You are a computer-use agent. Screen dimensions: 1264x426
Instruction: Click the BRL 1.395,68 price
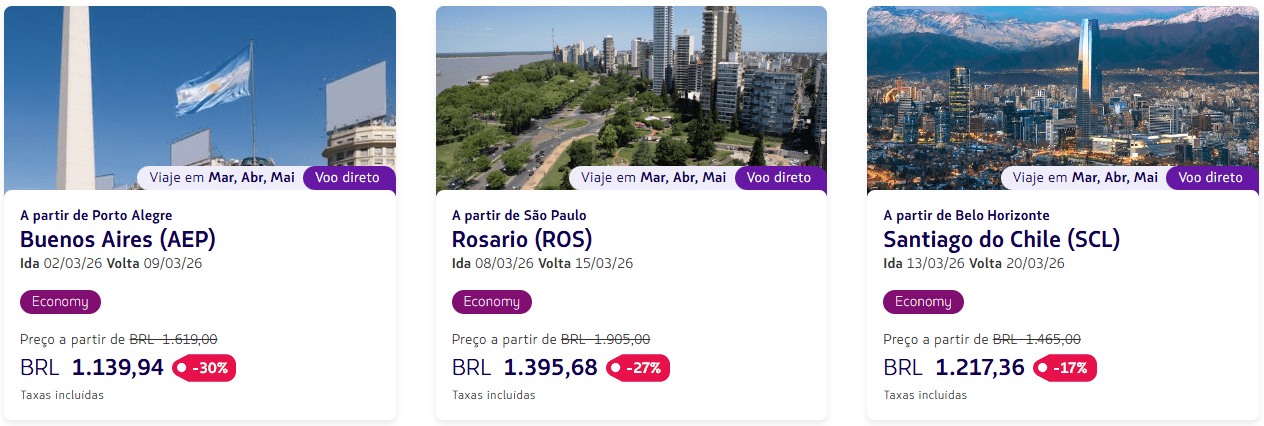[524, 368]
